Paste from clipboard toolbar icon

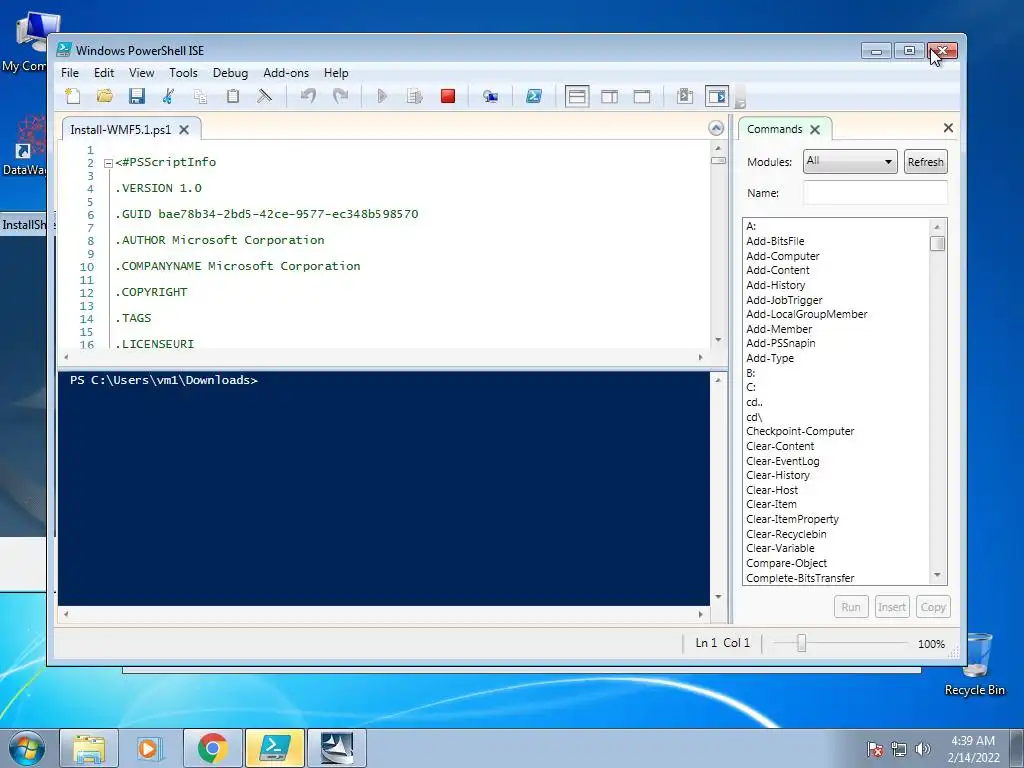pos(232,97)
